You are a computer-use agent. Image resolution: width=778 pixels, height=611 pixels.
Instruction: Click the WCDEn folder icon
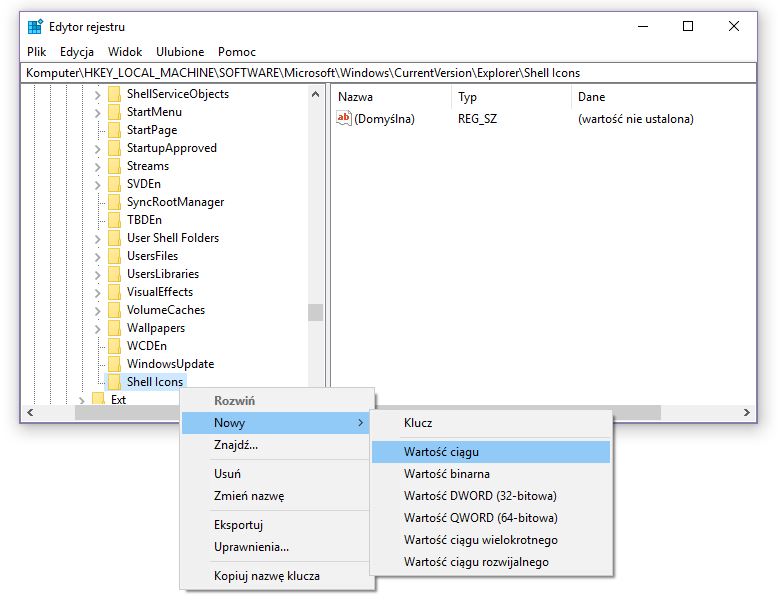point(114,345)
